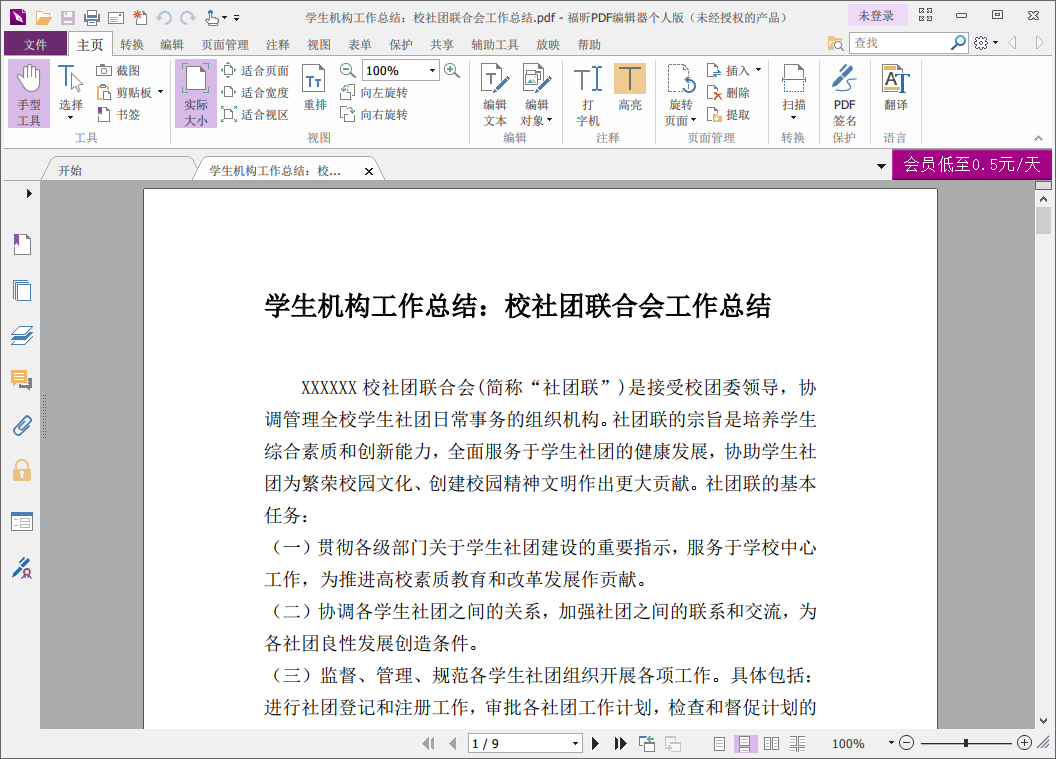Open the 100% zoom combo box in ribbon
Image resolution: width=1056 pixels, height=759 pixels.
pos(401,70)
